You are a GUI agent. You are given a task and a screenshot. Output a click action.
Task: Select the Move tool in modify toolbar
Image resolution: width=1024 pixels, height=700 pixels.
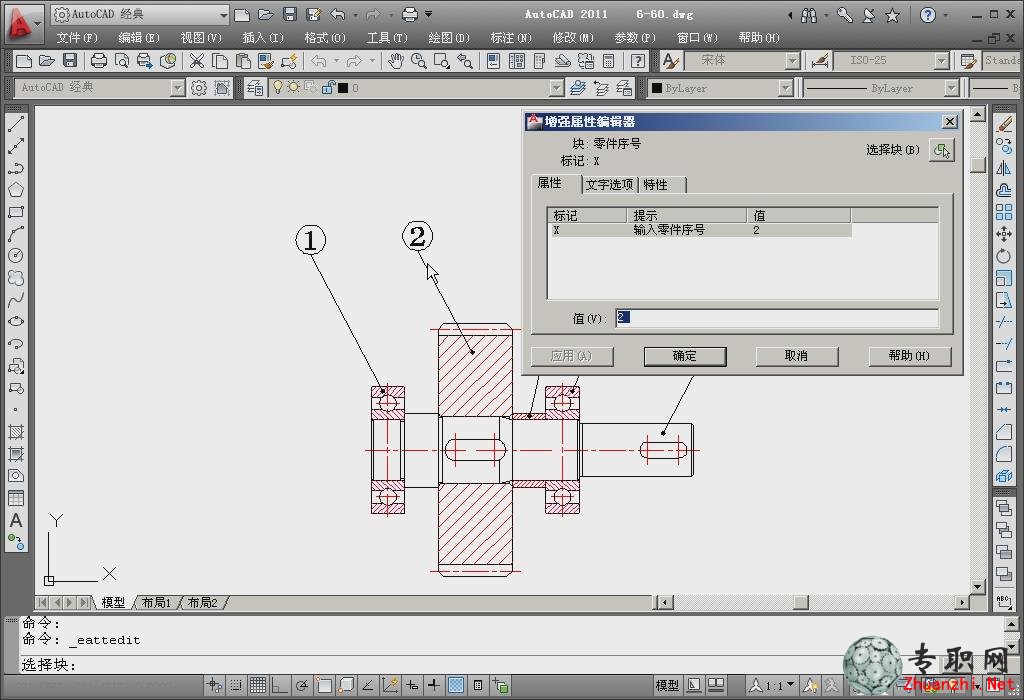[x=1004, y=234]
